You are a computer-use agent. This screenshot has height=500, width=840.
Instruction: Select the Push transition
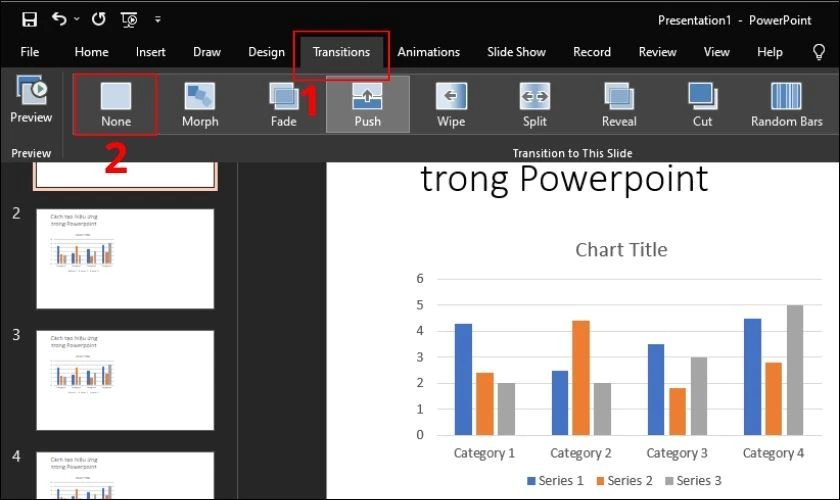click(x=368, y=105)
